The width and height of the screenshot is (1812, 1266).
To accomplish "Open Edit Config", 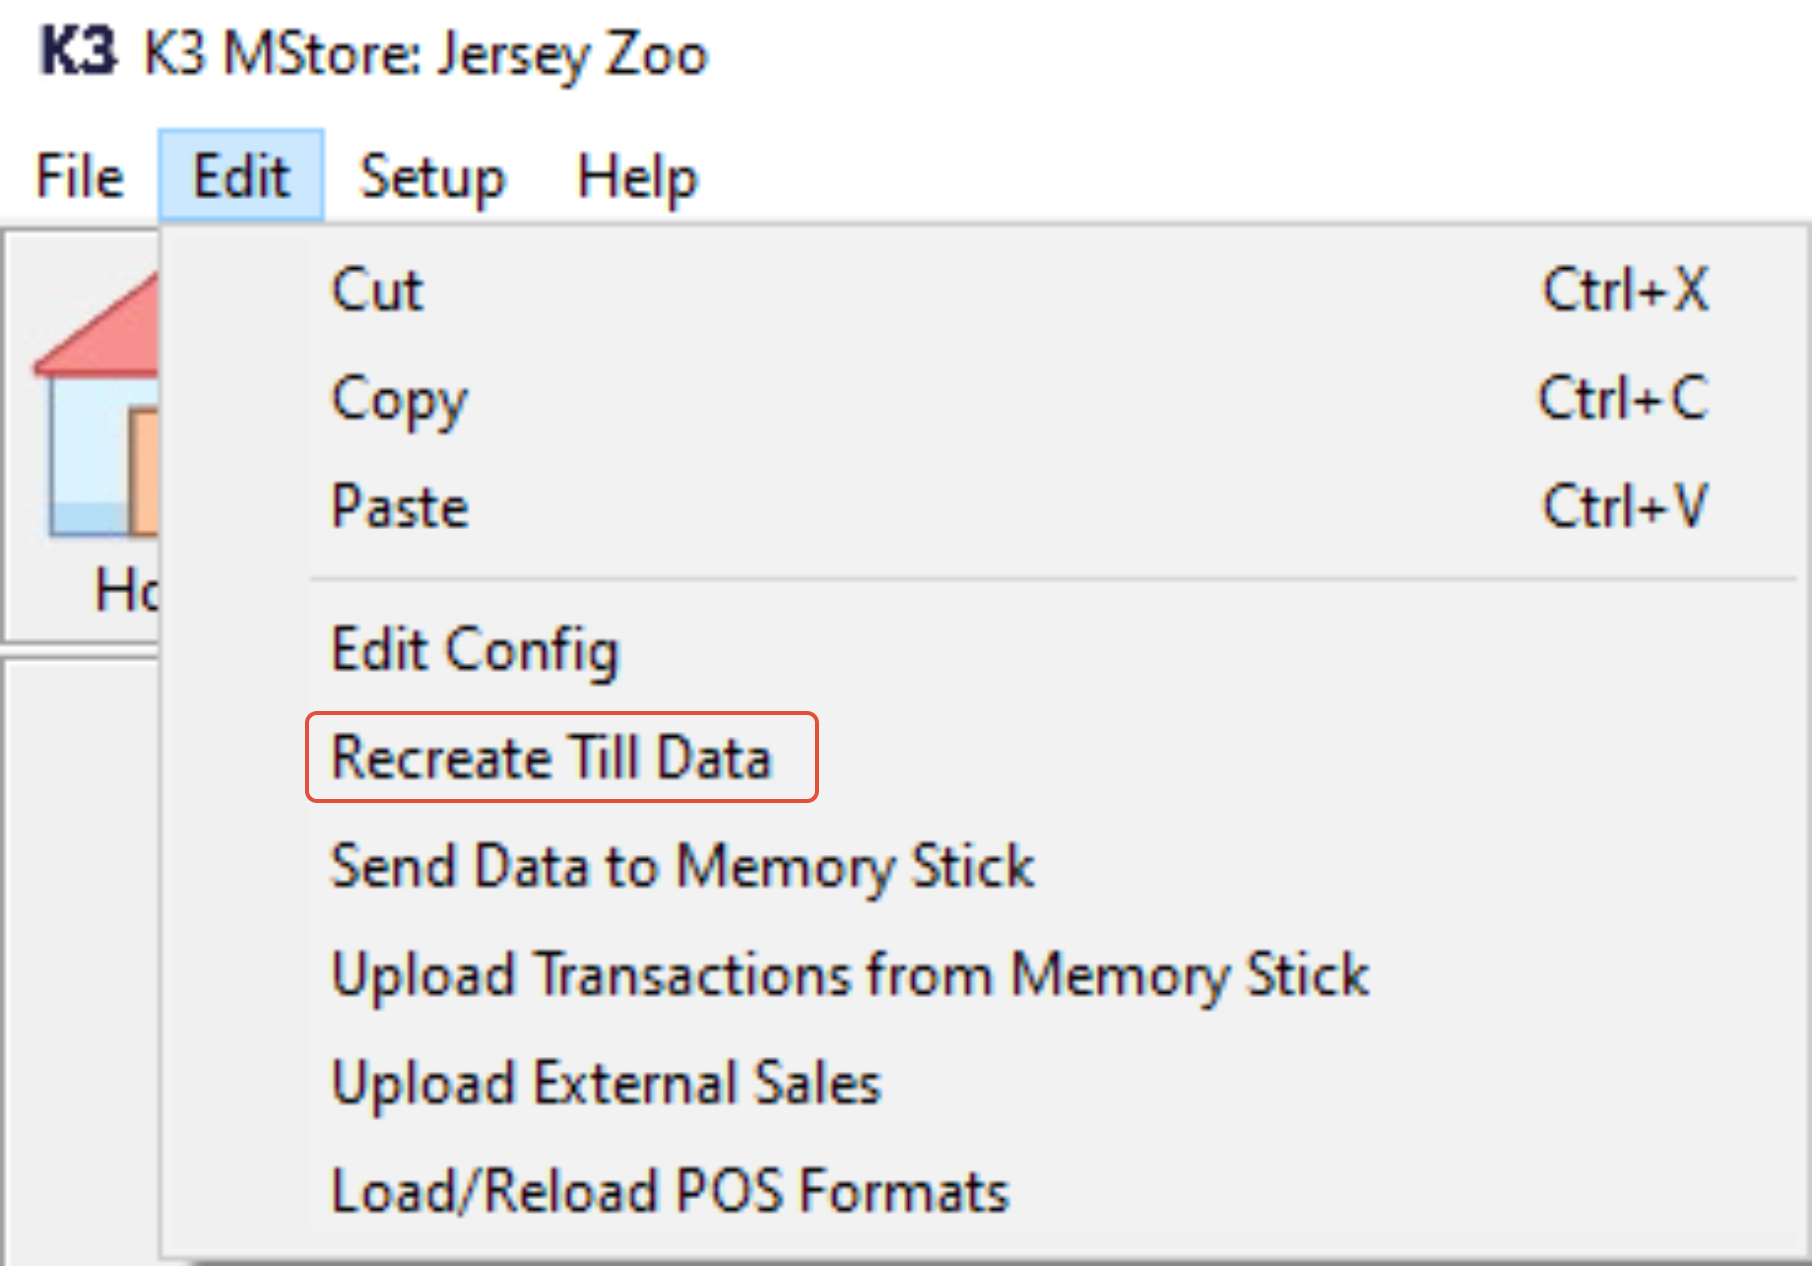I will [x=475, y=650].
